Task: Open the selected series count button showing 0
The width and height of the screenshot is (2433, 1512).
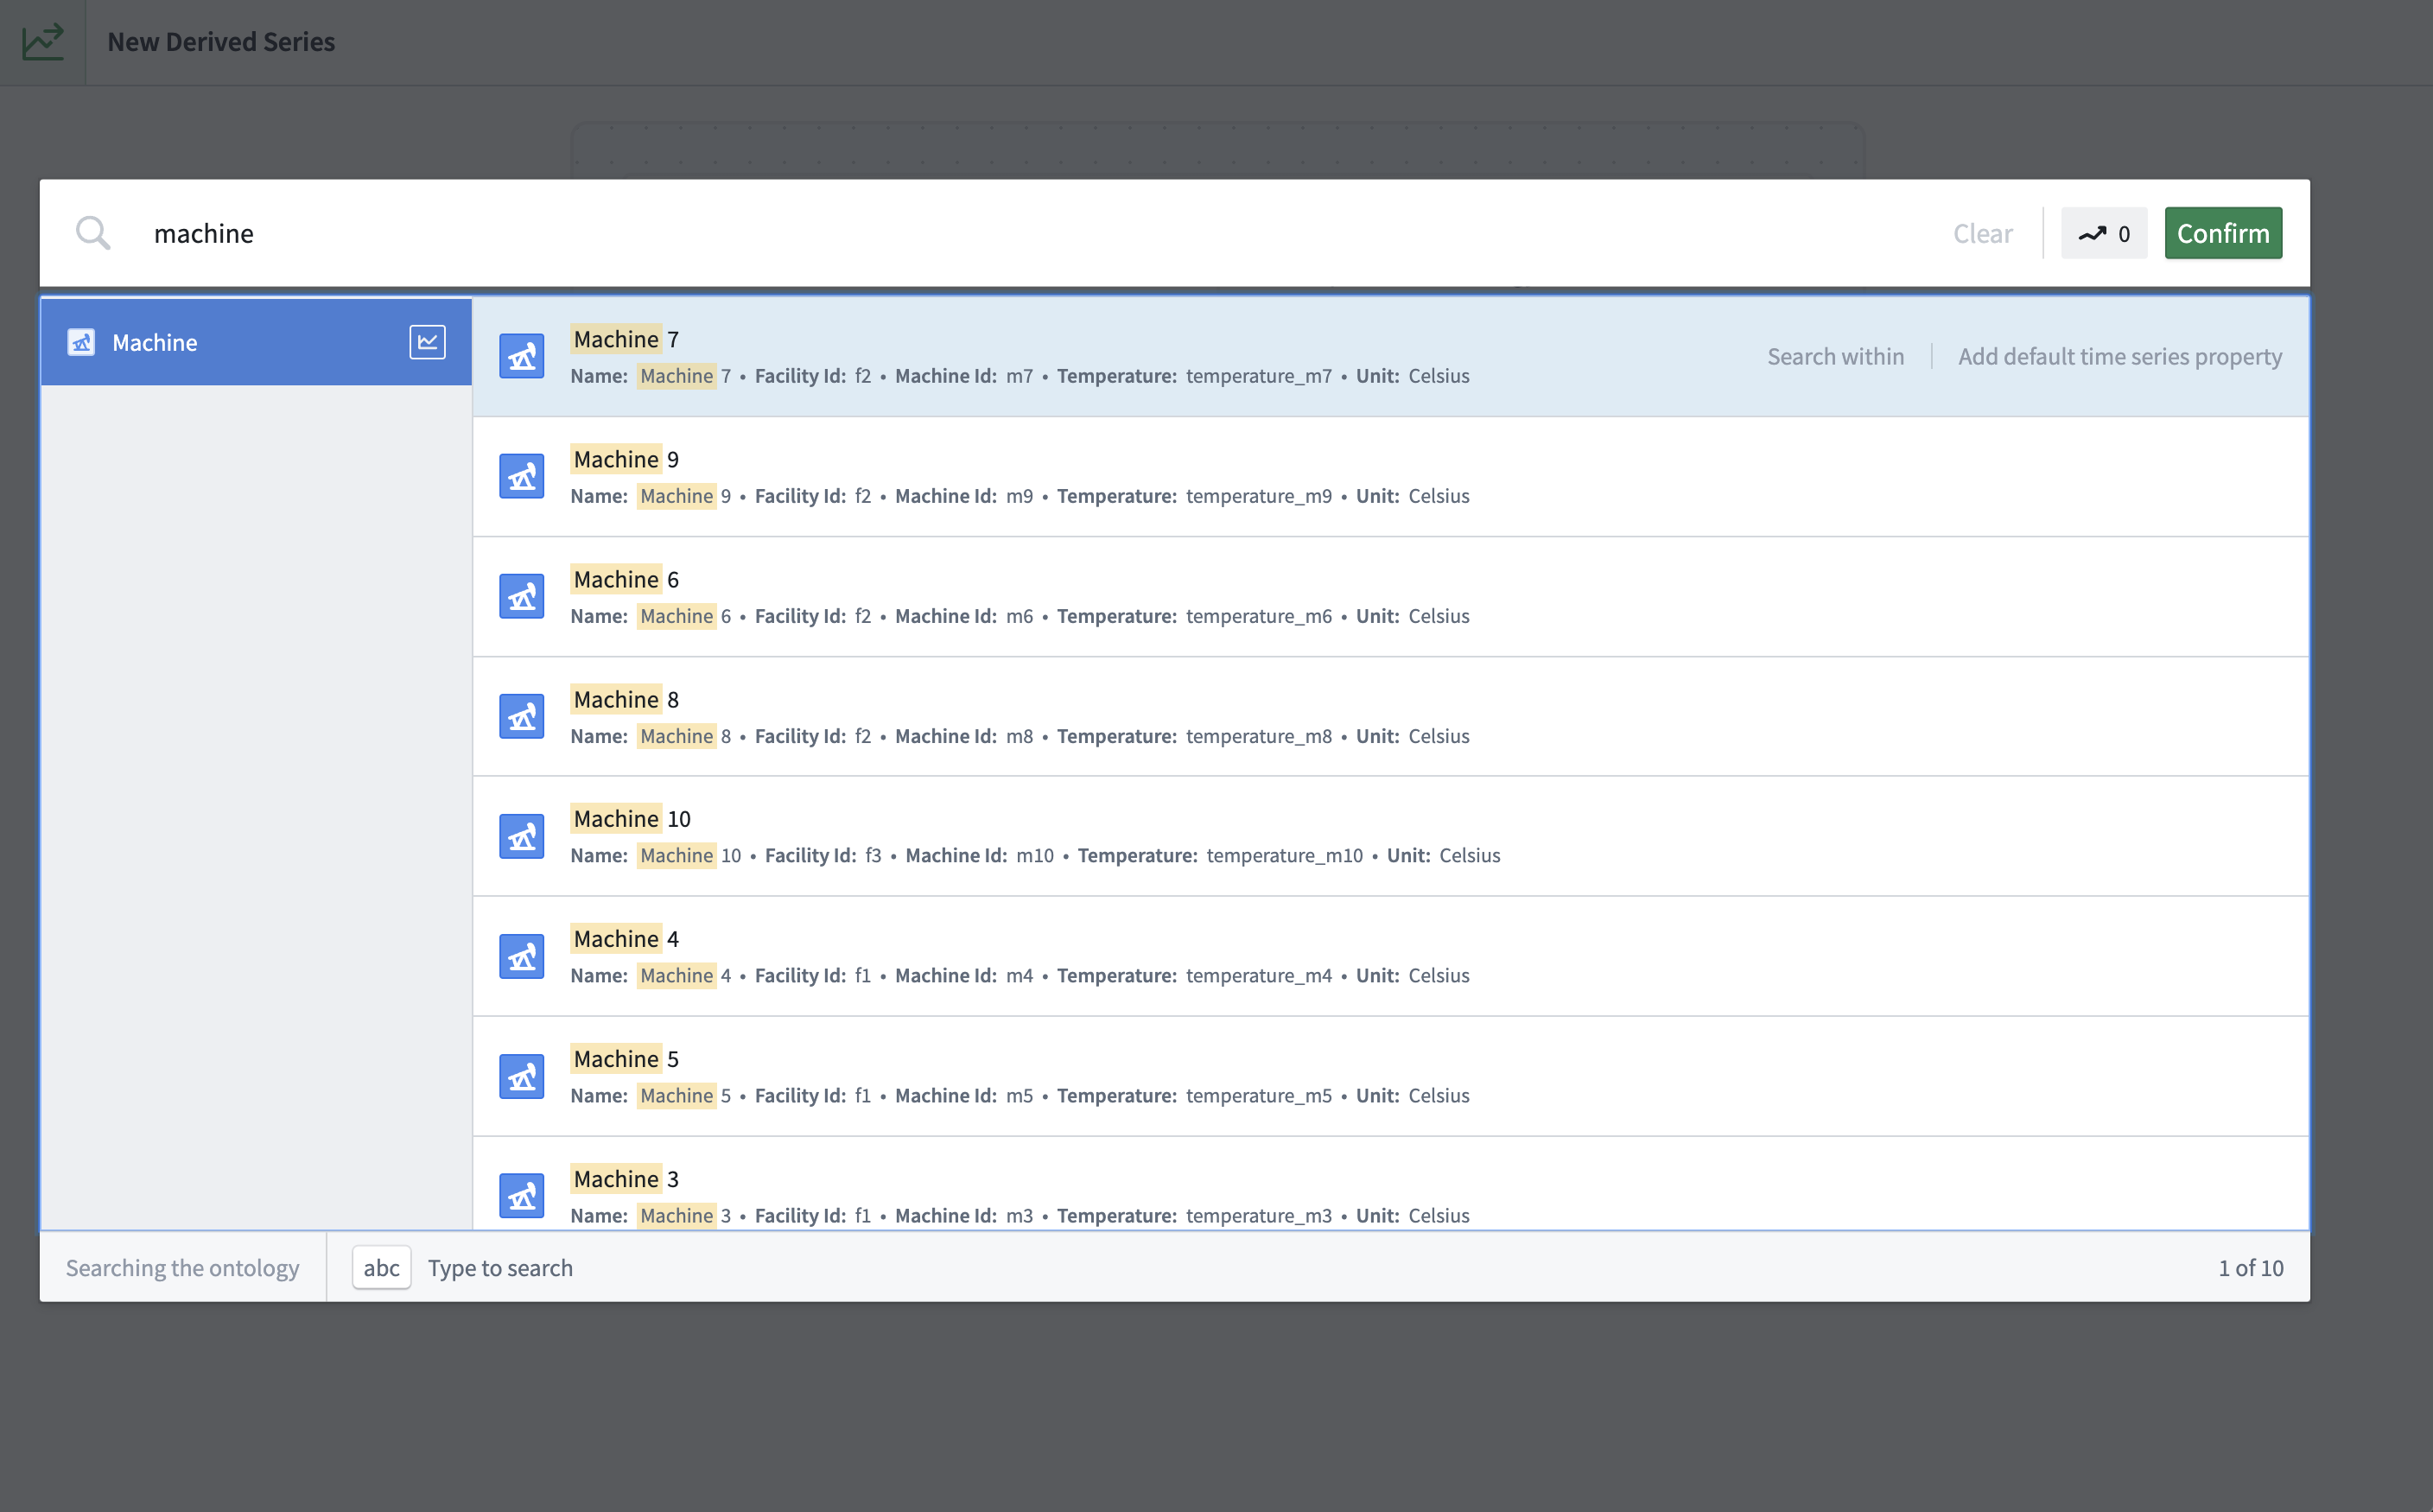Action: tap(2103, 233)
